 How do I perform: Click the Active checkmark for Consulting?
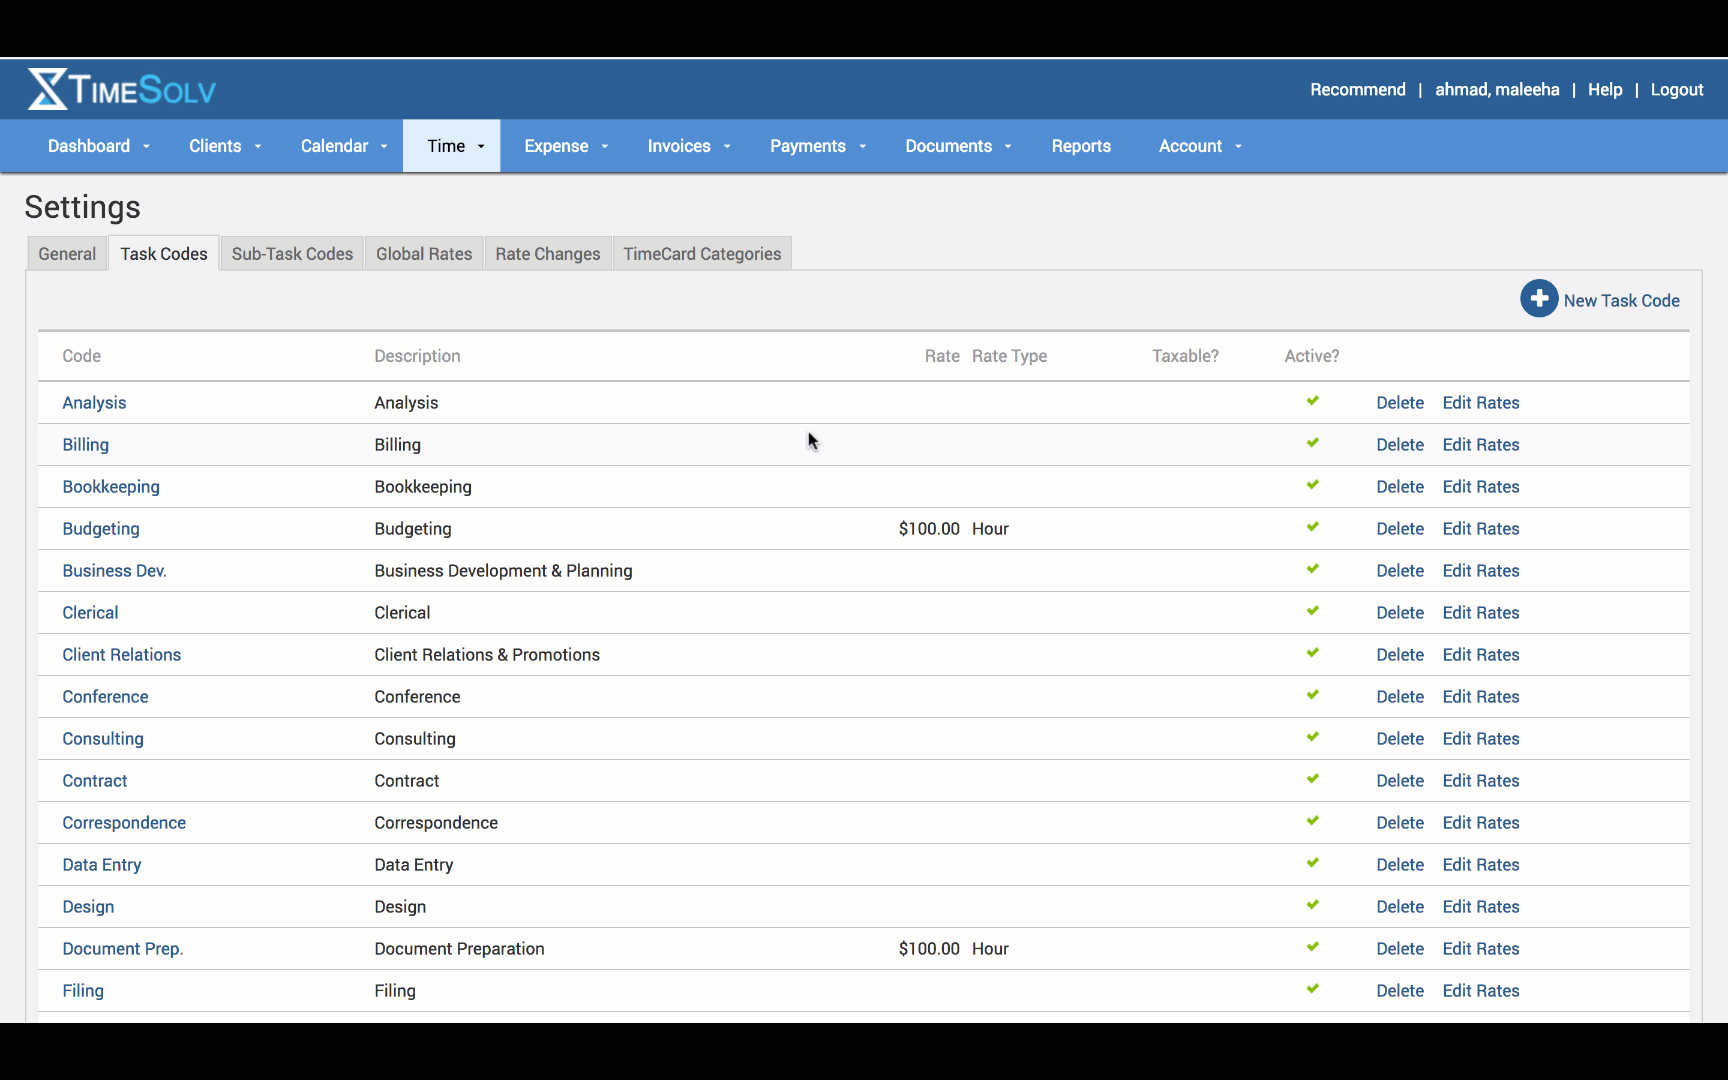click(x=1312, y=737)
